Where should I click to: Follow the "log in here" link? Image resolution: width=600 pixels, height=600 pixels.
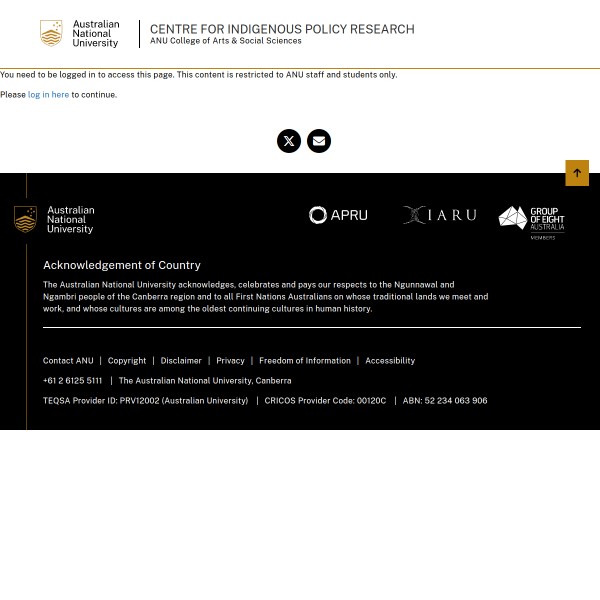click(x=48, y=95)
